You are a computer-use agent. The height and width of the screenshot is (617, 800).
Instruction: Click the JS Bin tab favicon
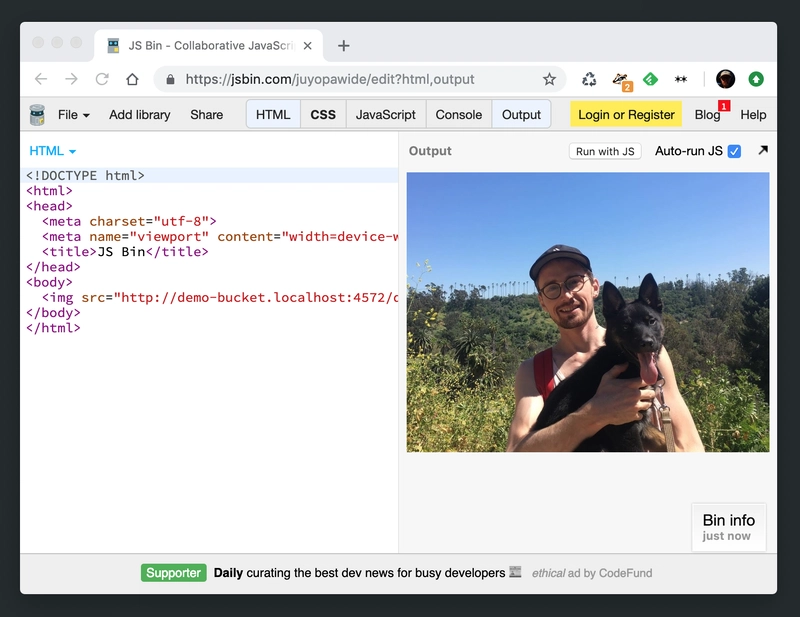tap(113, 46)
